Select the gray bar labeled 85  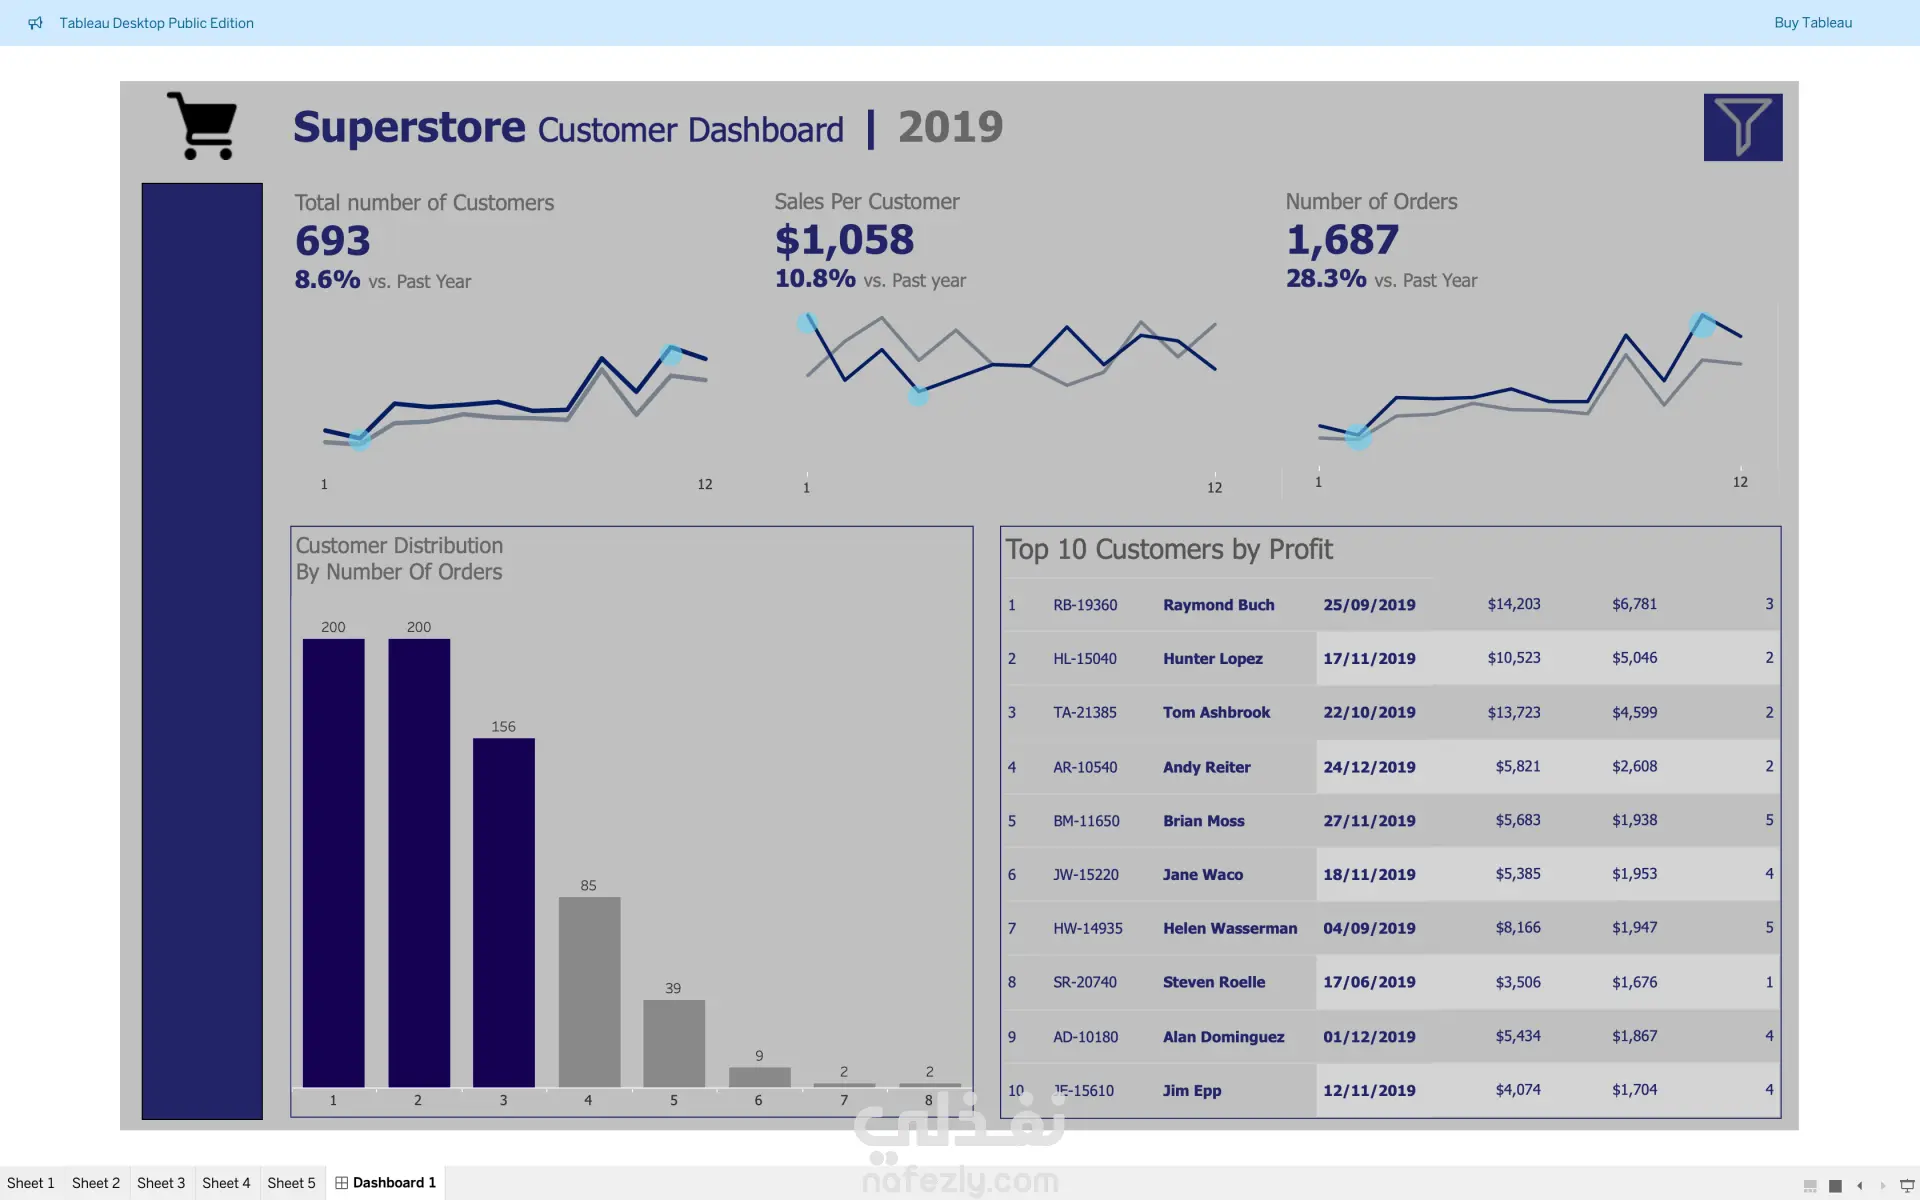[x=589, y=991]
